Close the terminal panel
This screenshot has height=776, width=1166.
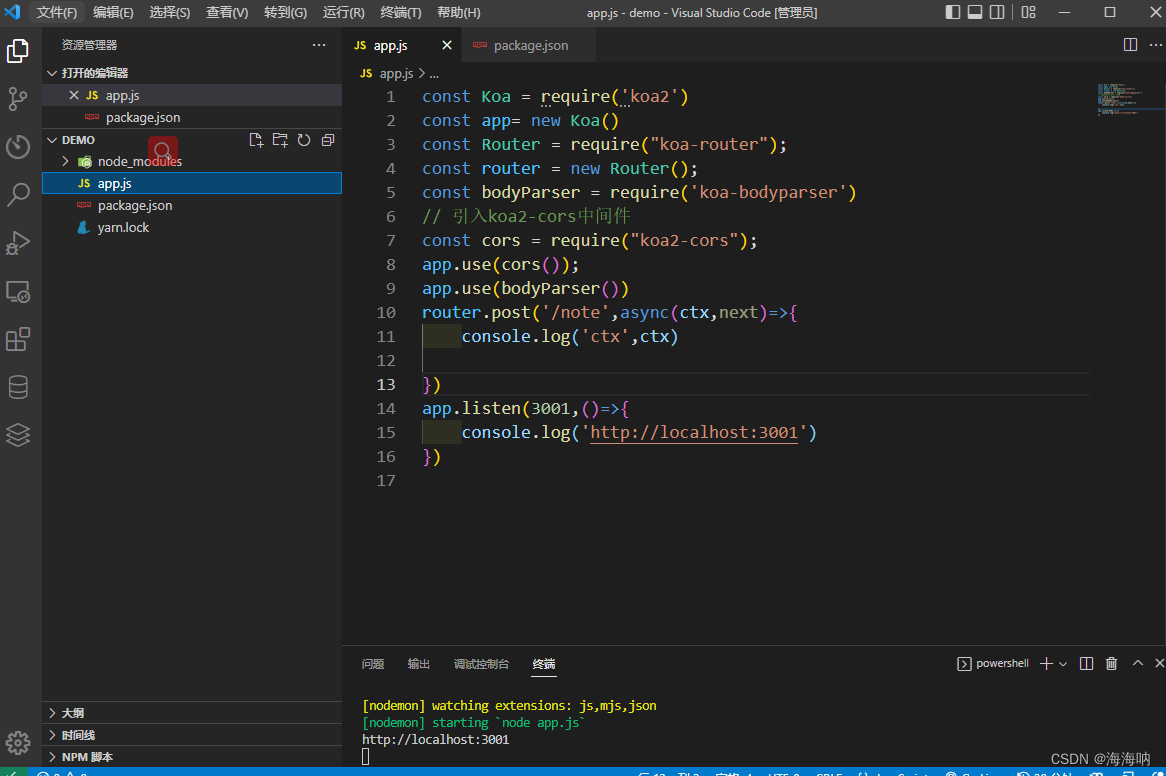click(1159, 663)
